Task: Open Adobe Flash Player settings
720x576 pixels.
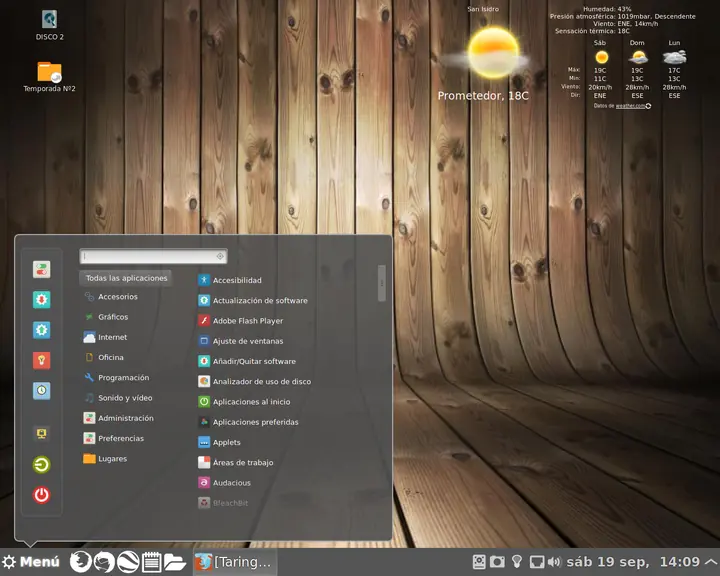Action: tap(240, 321)
